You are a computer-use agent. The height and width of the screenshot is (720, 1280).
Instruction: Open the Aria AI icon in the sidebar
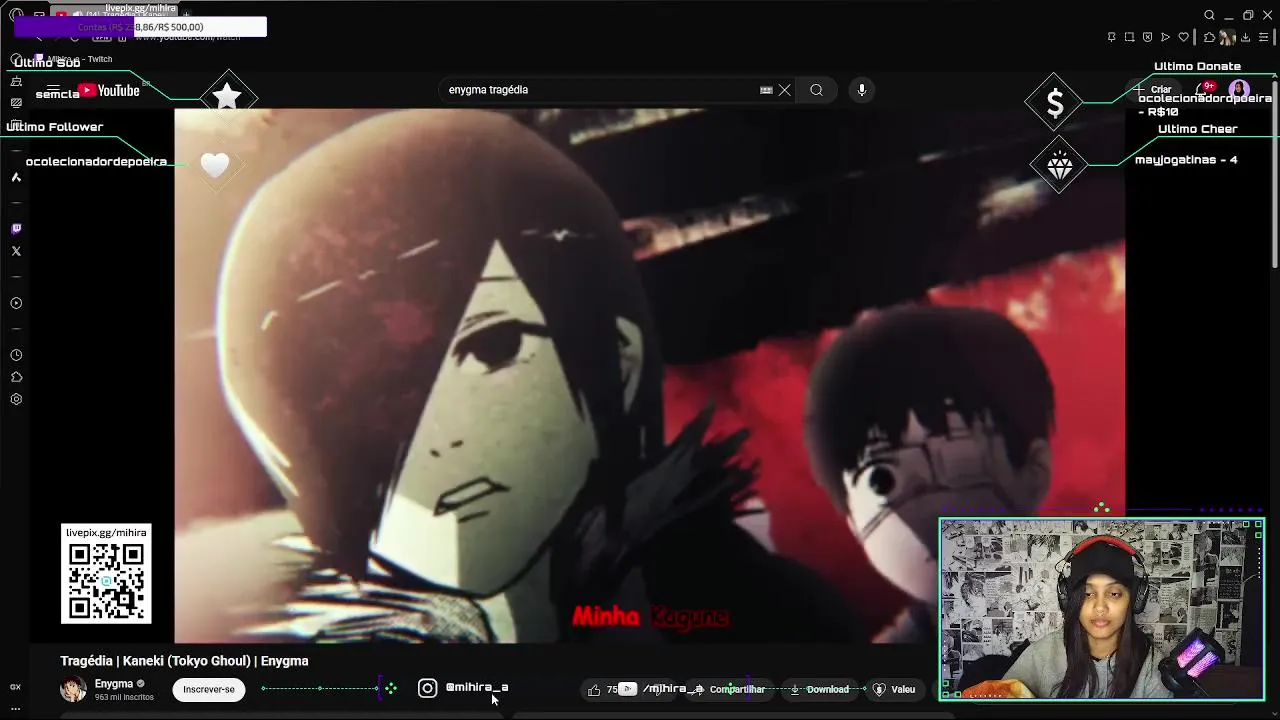[16, 177]
